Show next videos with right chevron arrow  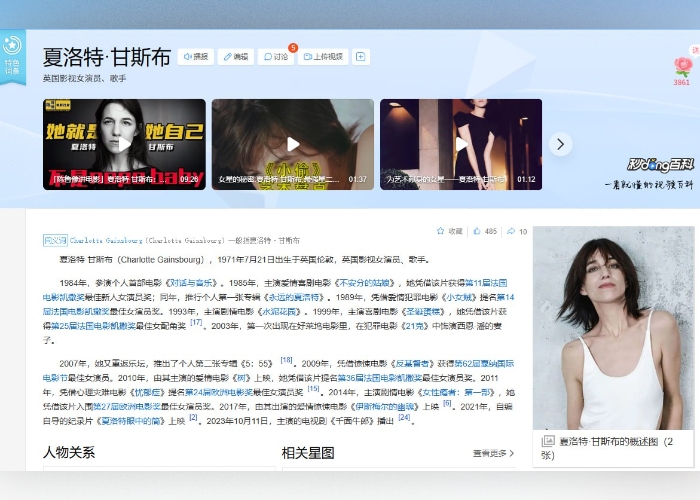(561, 144)
